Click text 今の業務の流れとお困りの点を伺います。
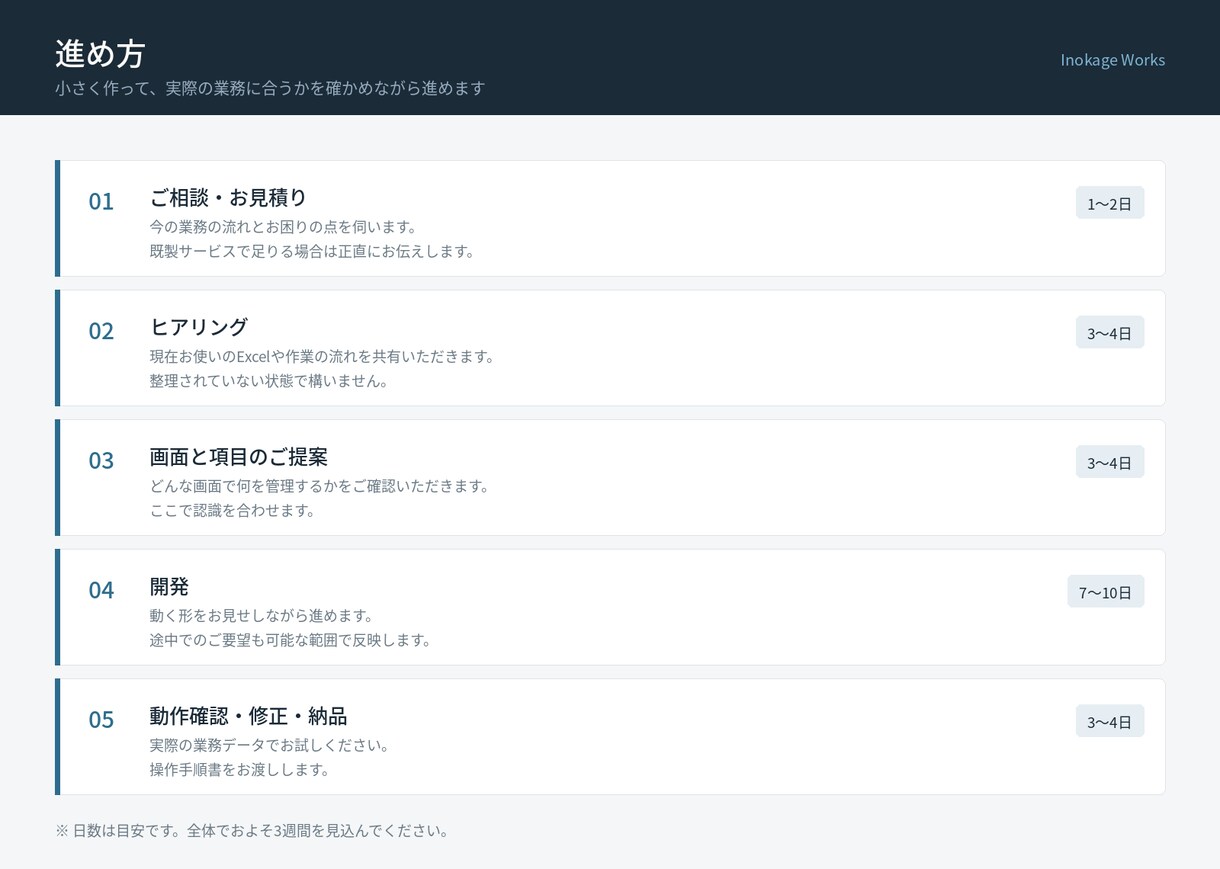Viewport: 1220px width, 869px height. click(x=285, y=227)
